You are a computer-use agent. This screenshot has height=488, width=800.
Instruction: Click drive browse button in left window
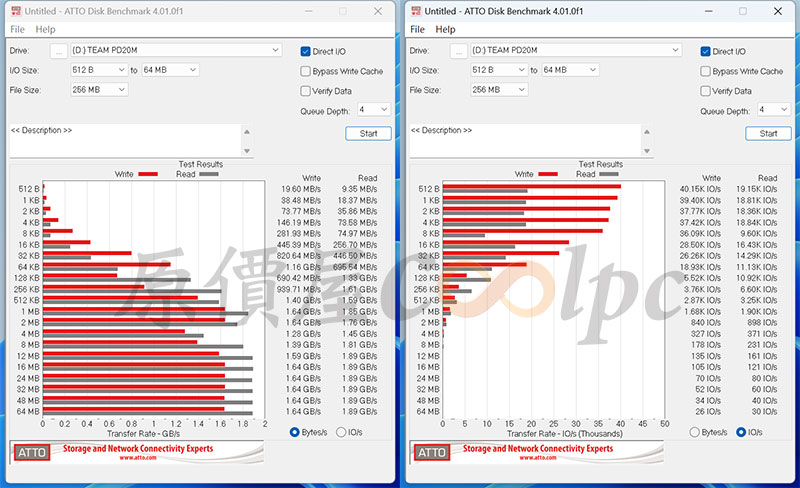[59, 51]
